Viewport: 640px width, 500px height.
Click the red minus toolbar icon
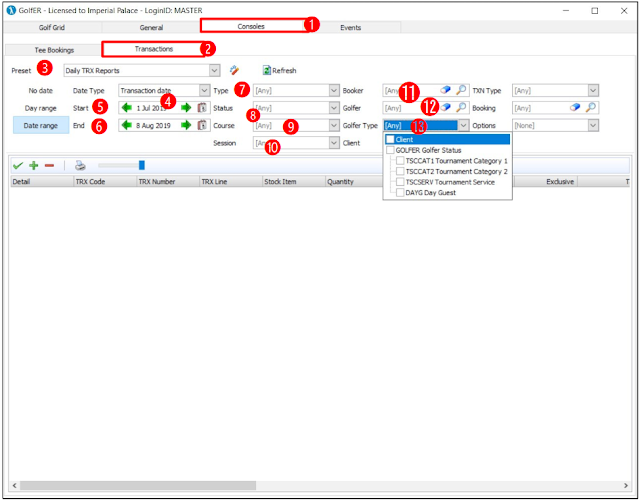[49, 165]
